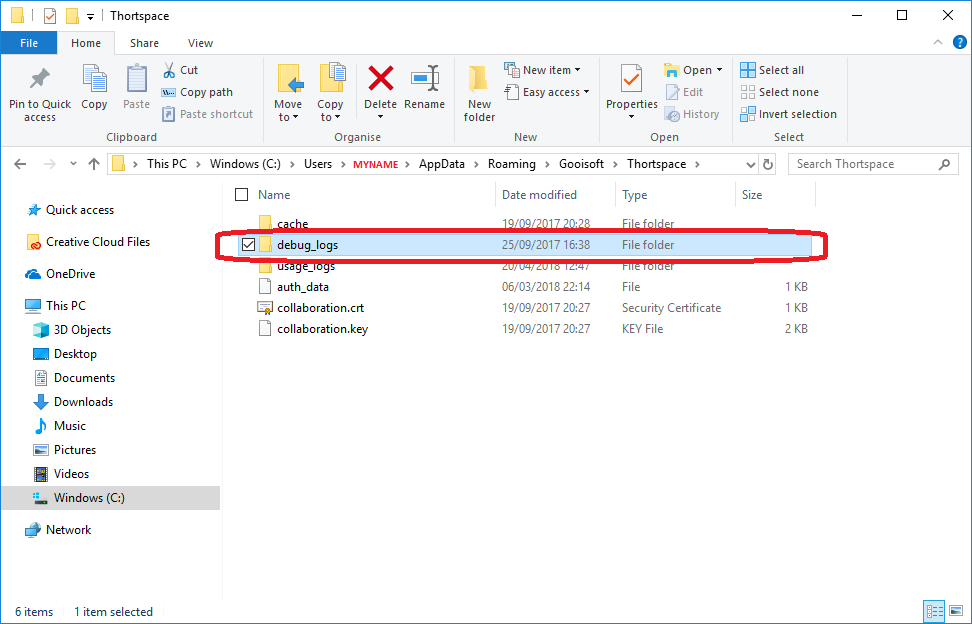This screenshot has width=972, height=624.
Task: Expand the Delete options arrow
Action: coord(381,116)
